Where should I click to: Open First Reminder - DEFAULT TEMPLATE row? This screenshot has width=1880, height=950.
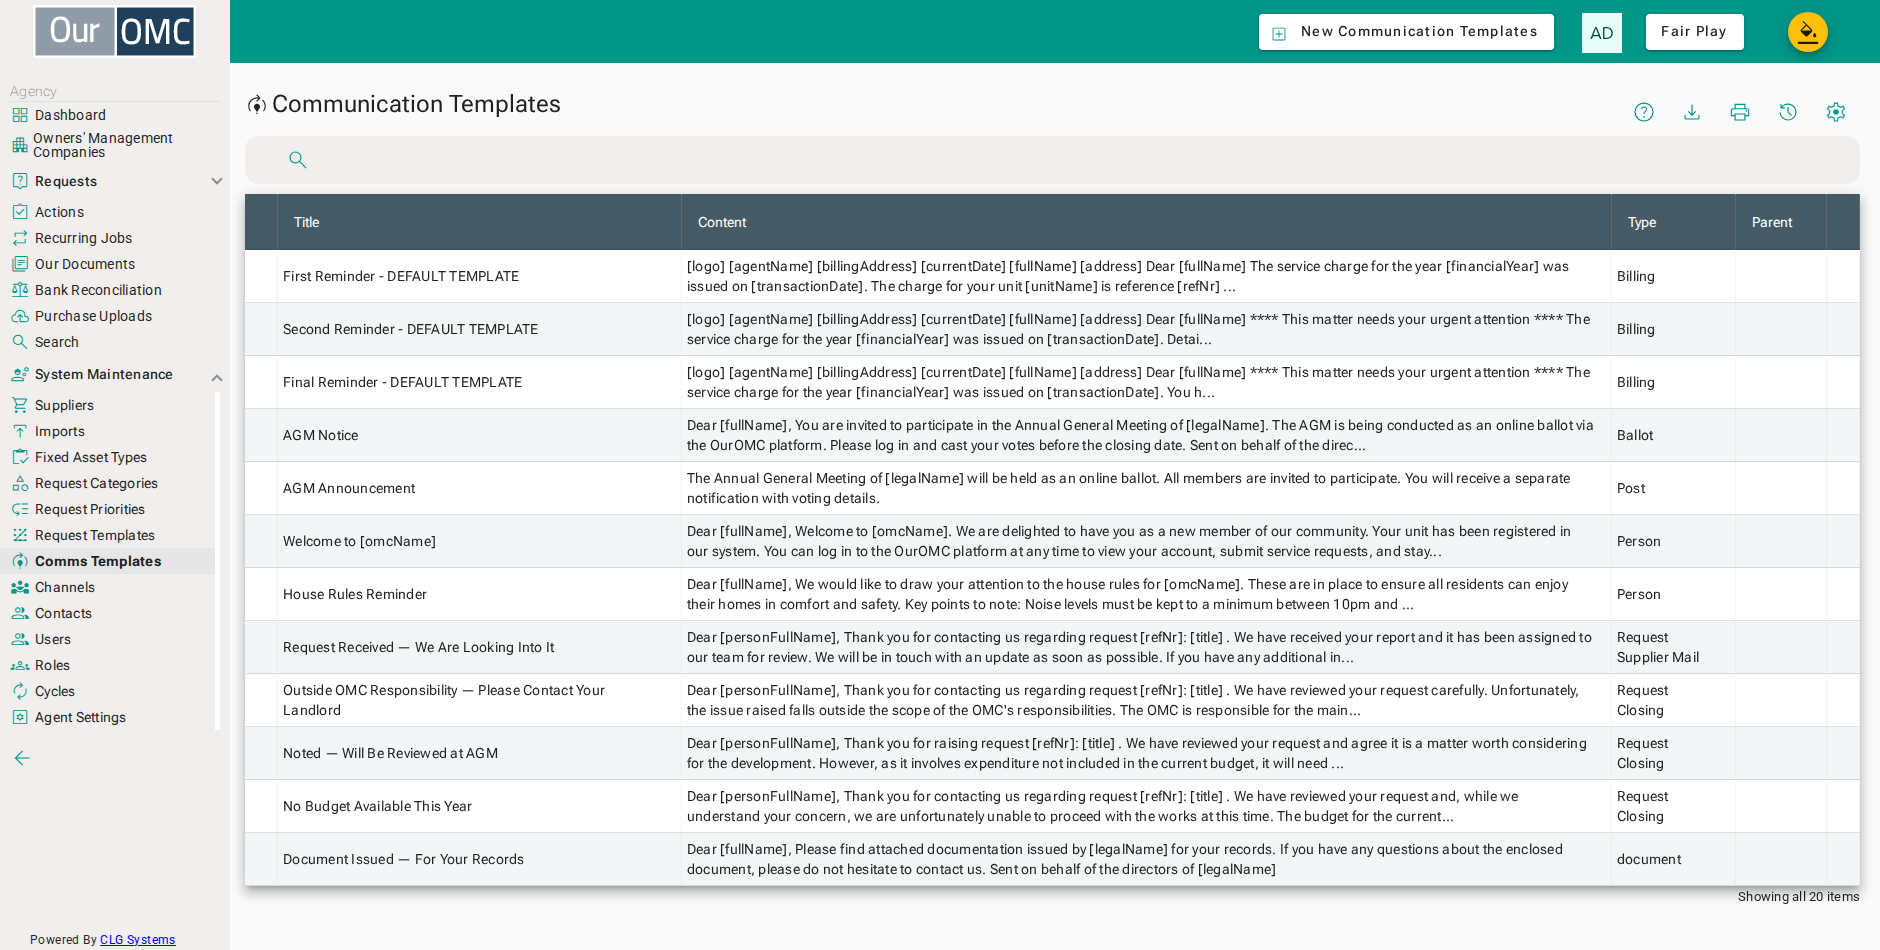[x=1052, y=276]
